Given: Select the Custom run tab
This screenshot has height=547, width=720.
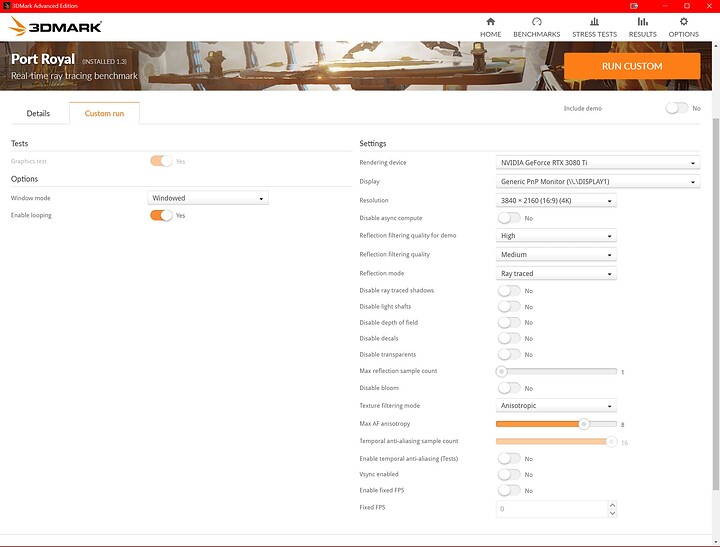Looking at the screenshot, I should tap(104, 113).
